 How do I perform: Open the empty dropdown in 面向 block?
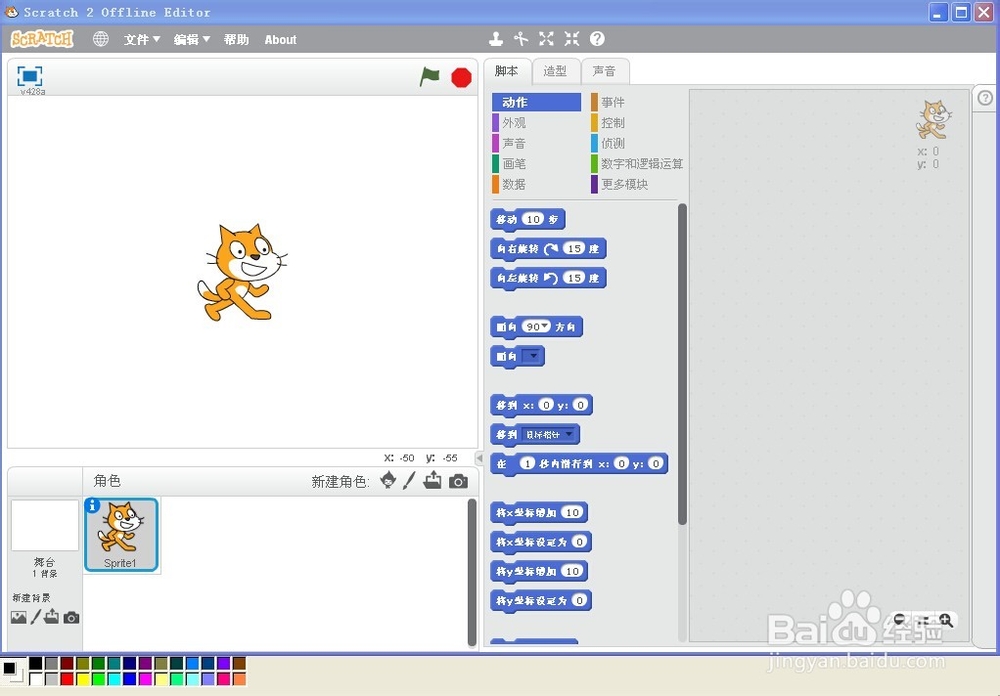coord(531,356)
